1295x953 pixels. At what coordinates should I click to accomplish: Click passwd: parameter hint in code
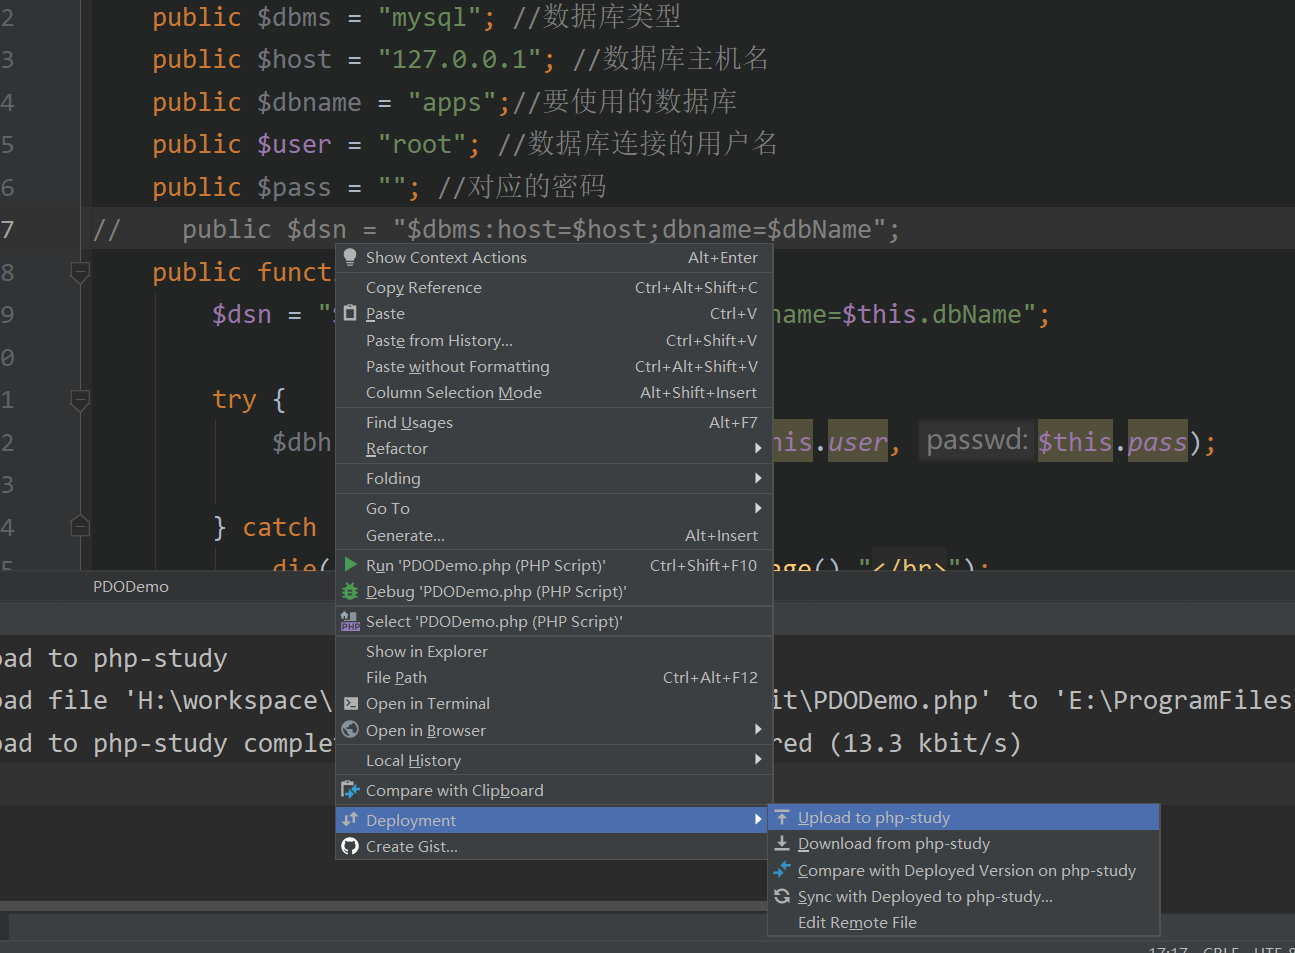click(x=976, y=440)
